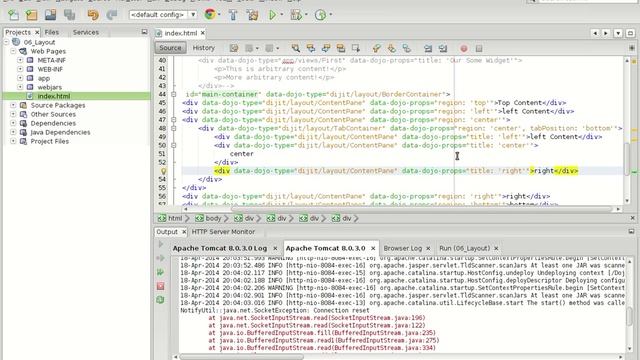The width and height of the screenshot is (640, 360).
Task: Toggle rectangular selection in editor toolbar
Action: tap(356, 48)
